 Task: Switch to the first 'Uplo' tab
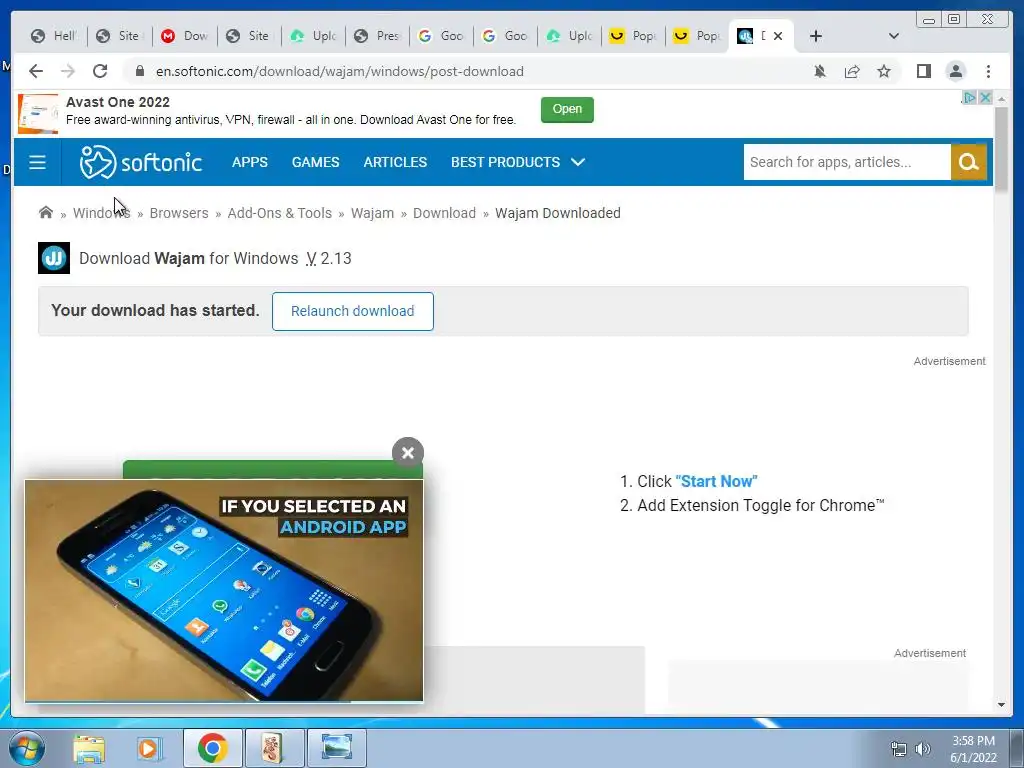[313, 36]
